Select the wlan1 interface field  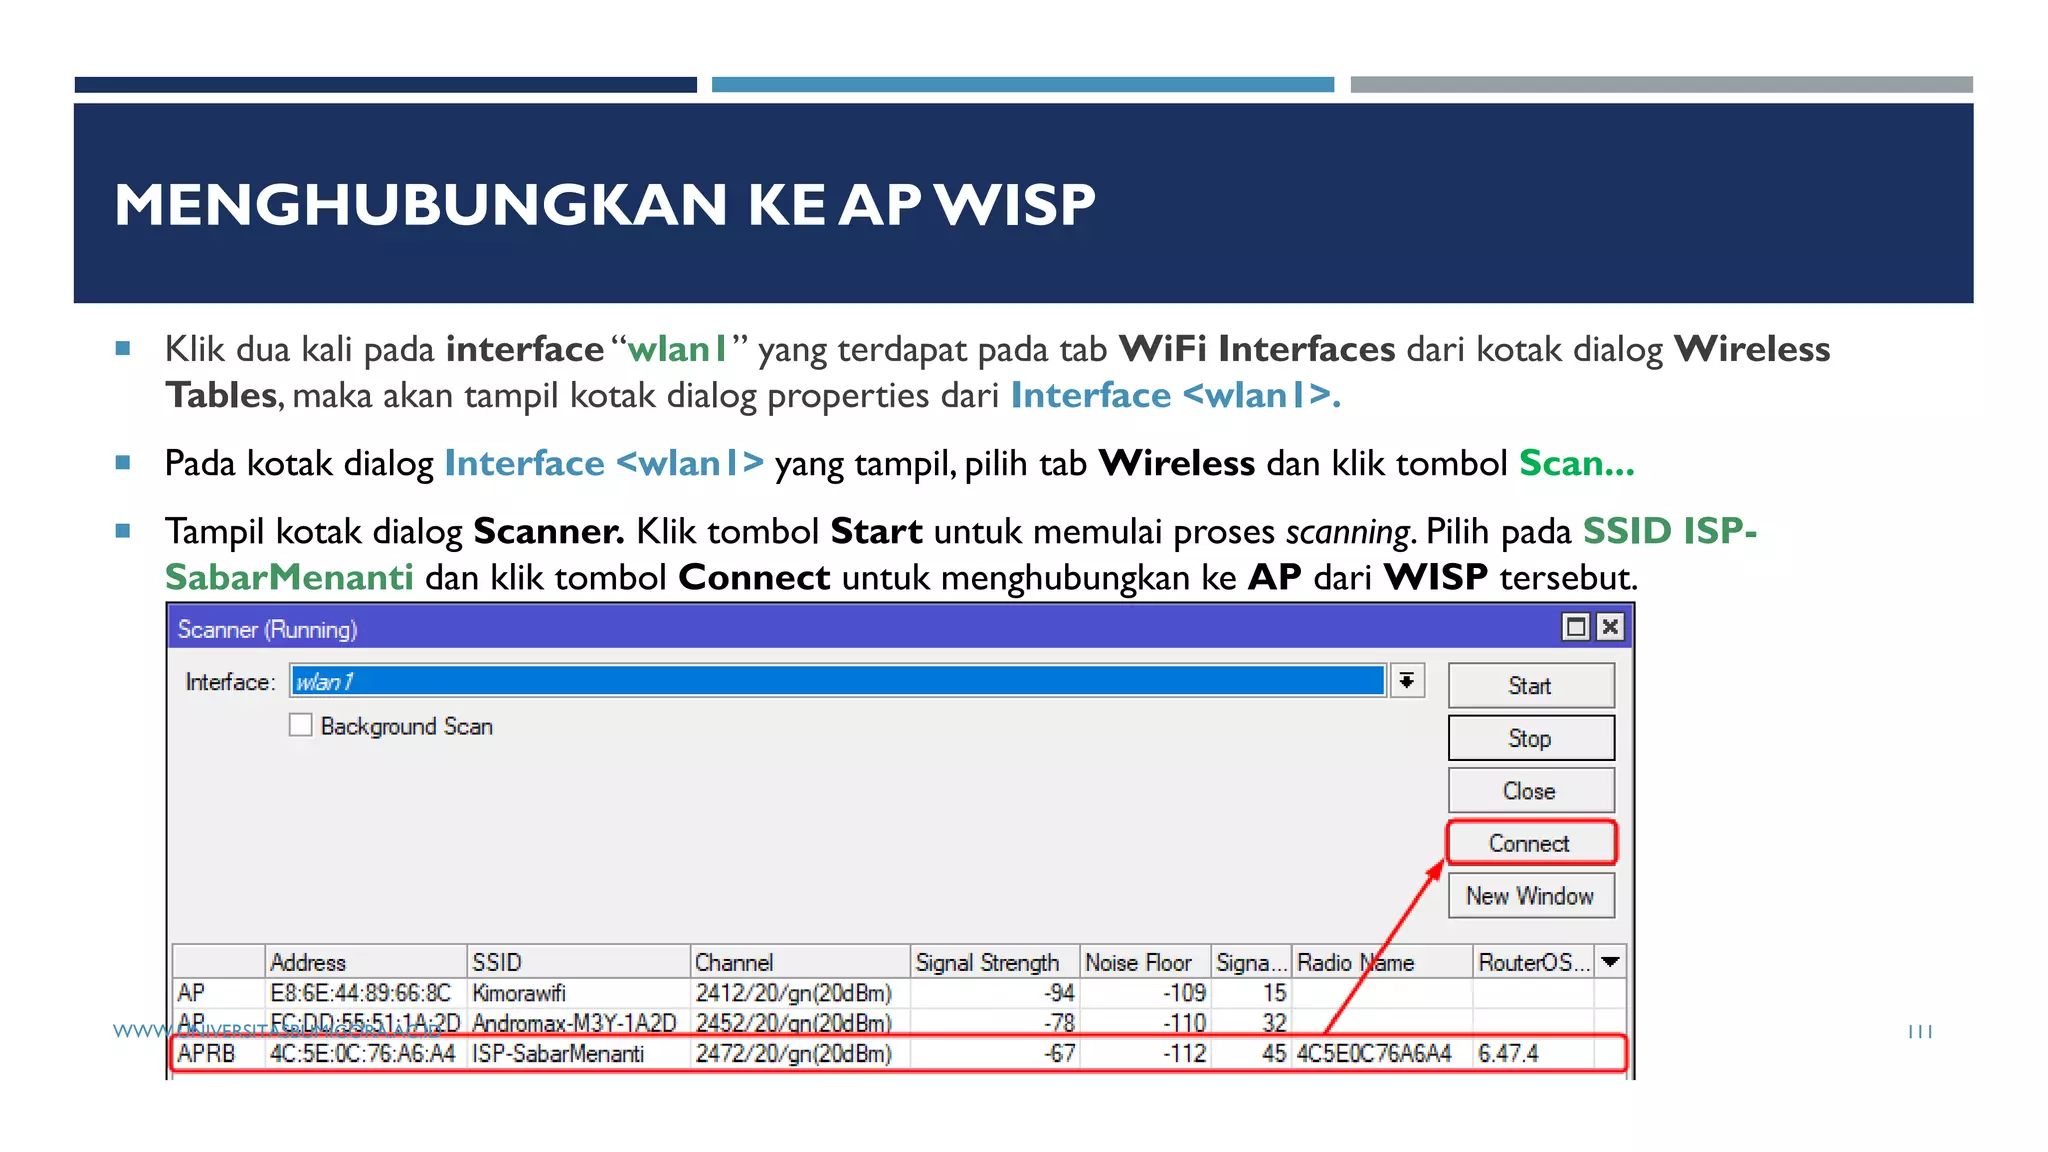pos(838,681)
